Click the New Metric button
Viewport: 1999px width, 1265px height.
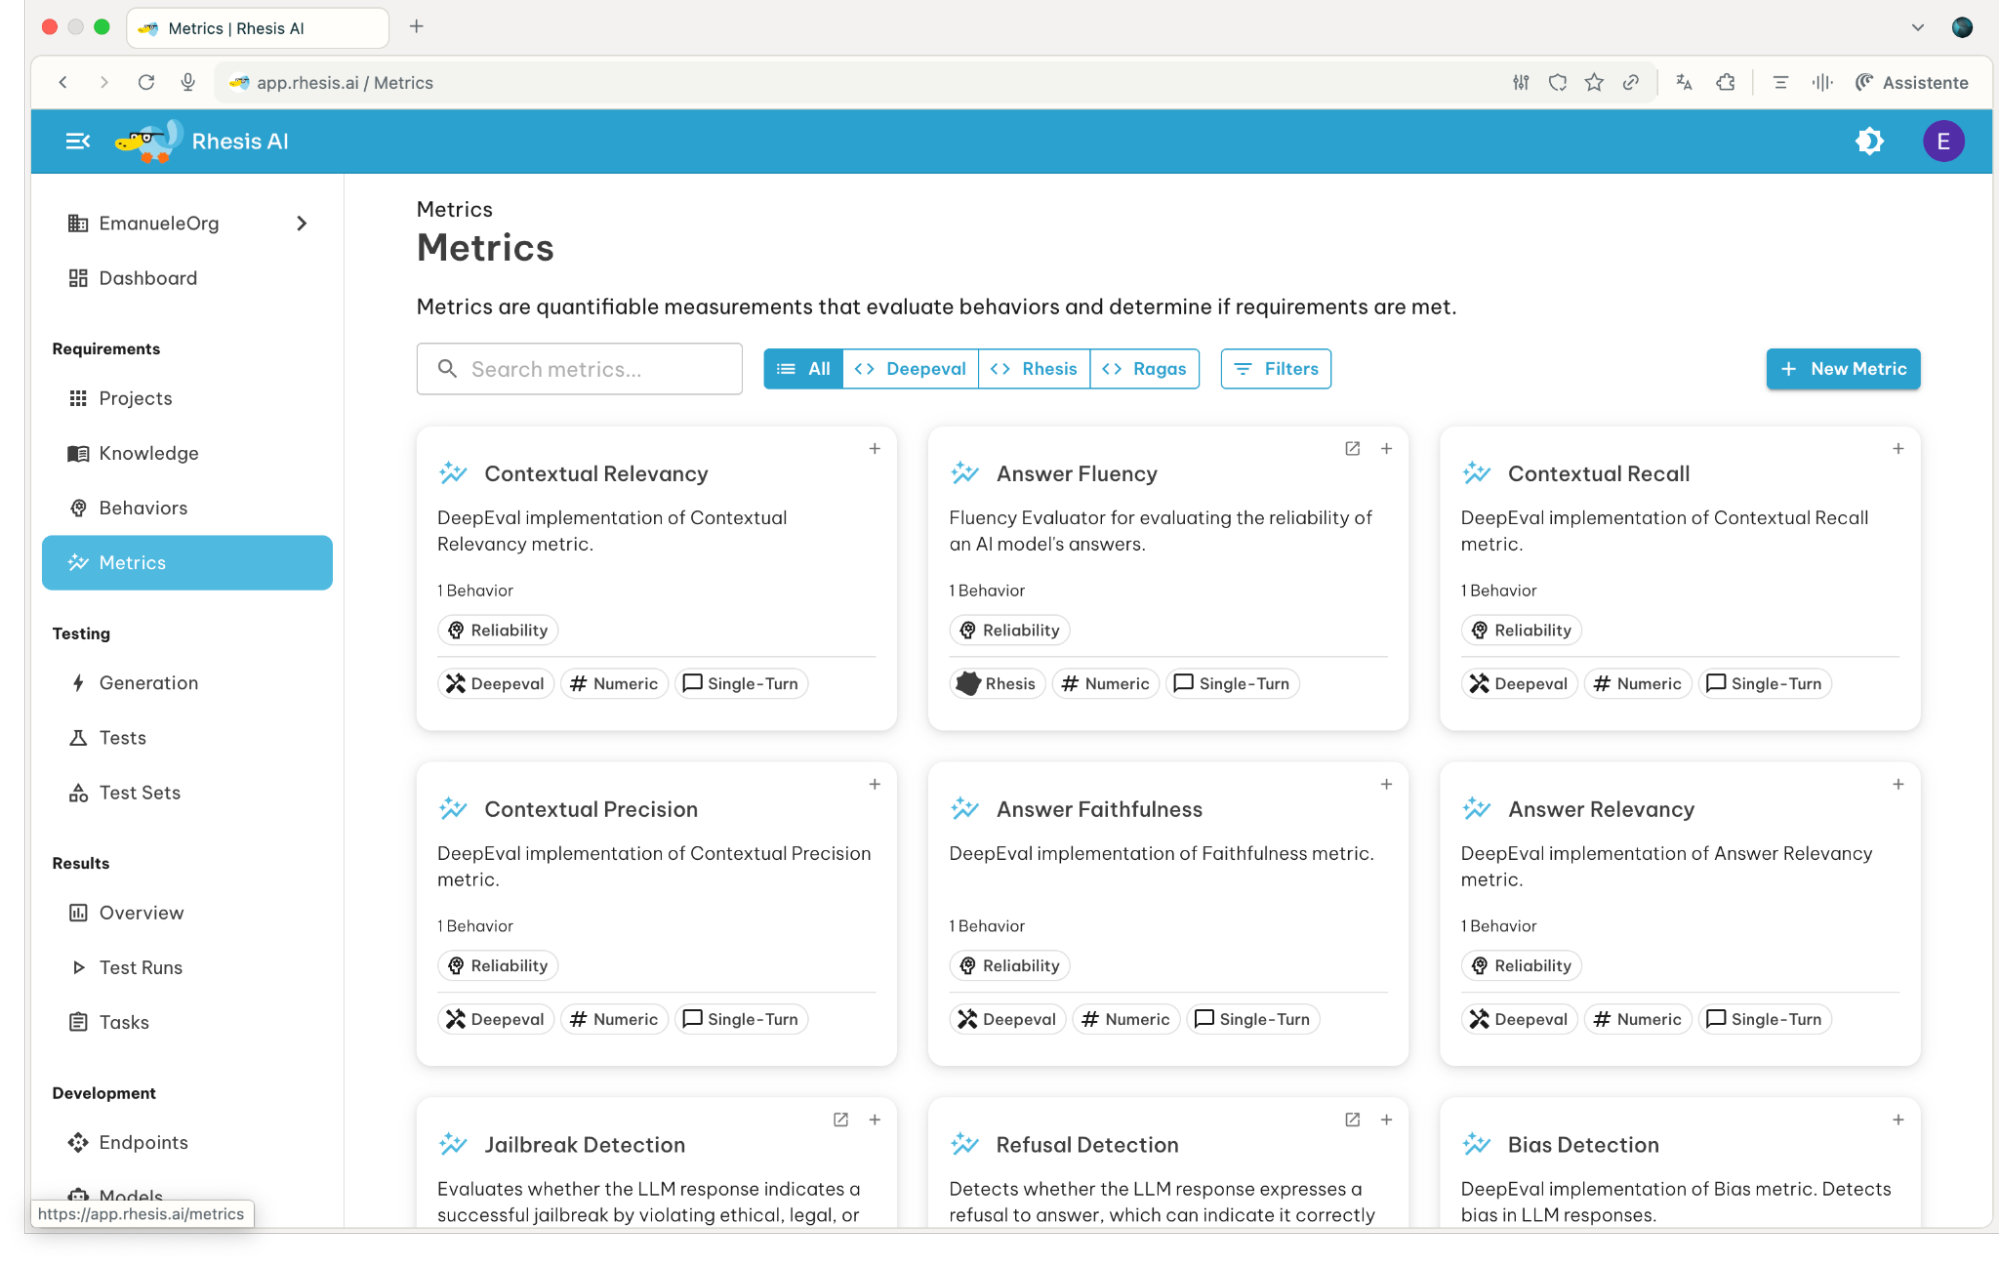click(x=1842, y=369)
